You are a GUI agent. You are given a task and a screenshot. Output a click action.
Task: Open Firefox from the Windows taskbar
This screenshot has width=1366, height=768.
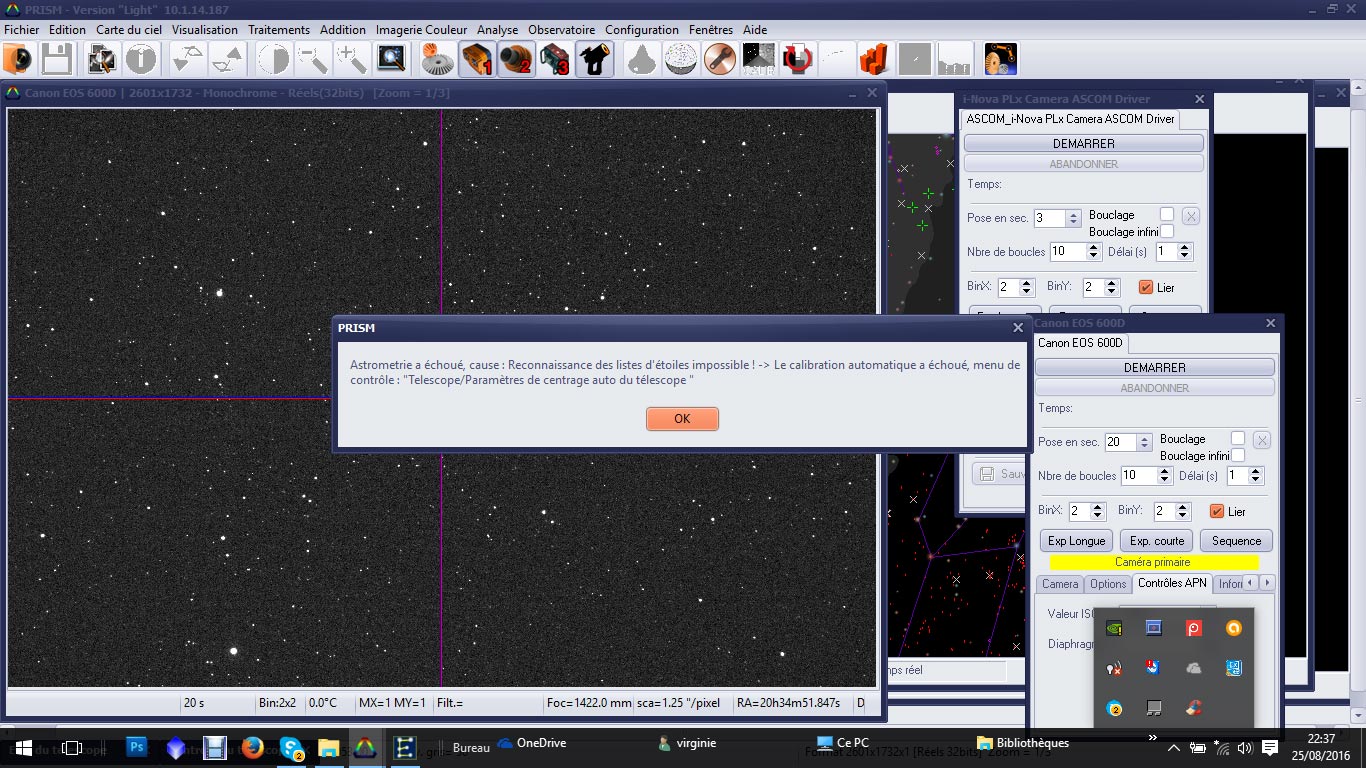point(252,747)
